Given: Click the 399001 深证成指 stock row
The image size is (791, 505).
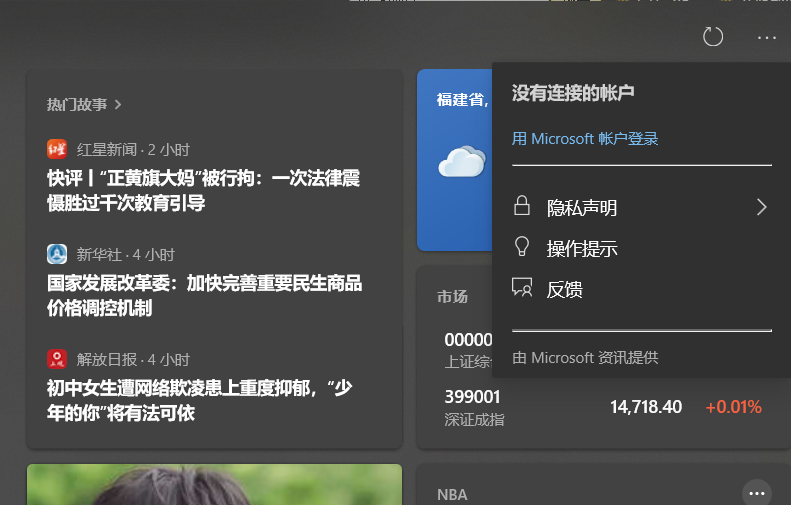Looking at the screenshot, I should [x=602, y=407].
